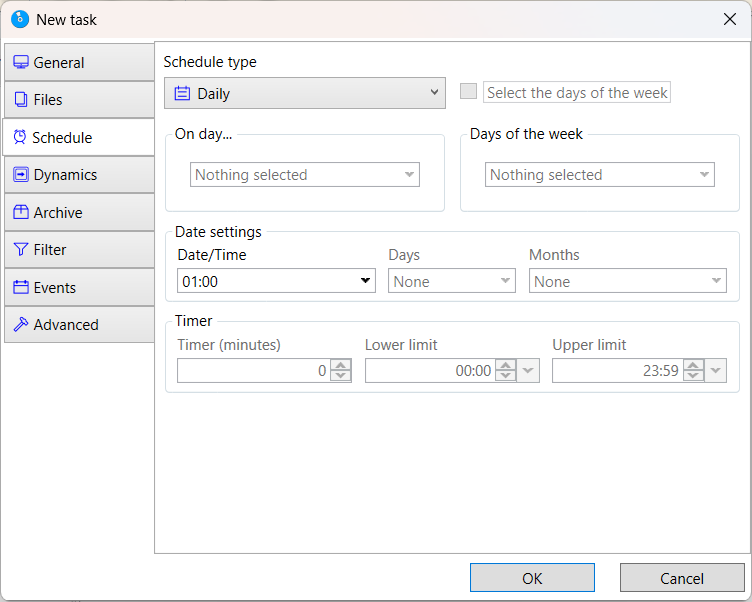Click the Schedule alarm clock icon

[19, 137]
